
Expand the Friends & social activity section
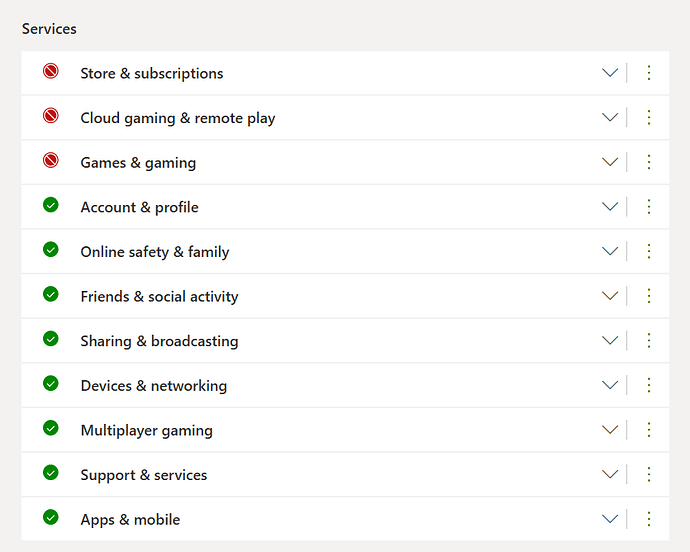[610, 296]
